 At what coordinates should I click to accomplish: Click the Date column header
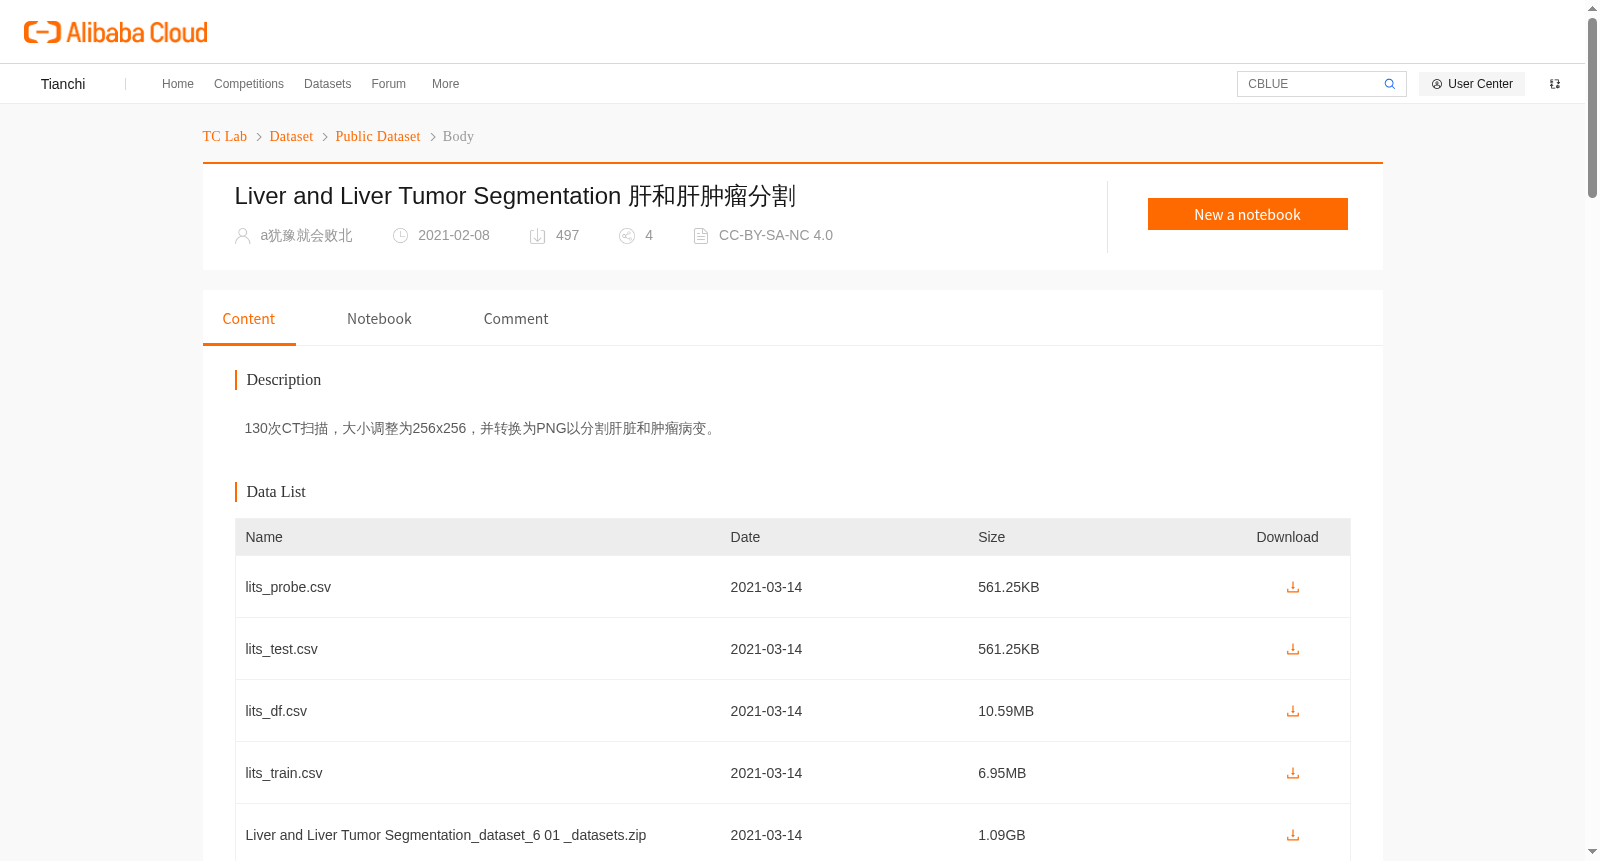[745, 537]
